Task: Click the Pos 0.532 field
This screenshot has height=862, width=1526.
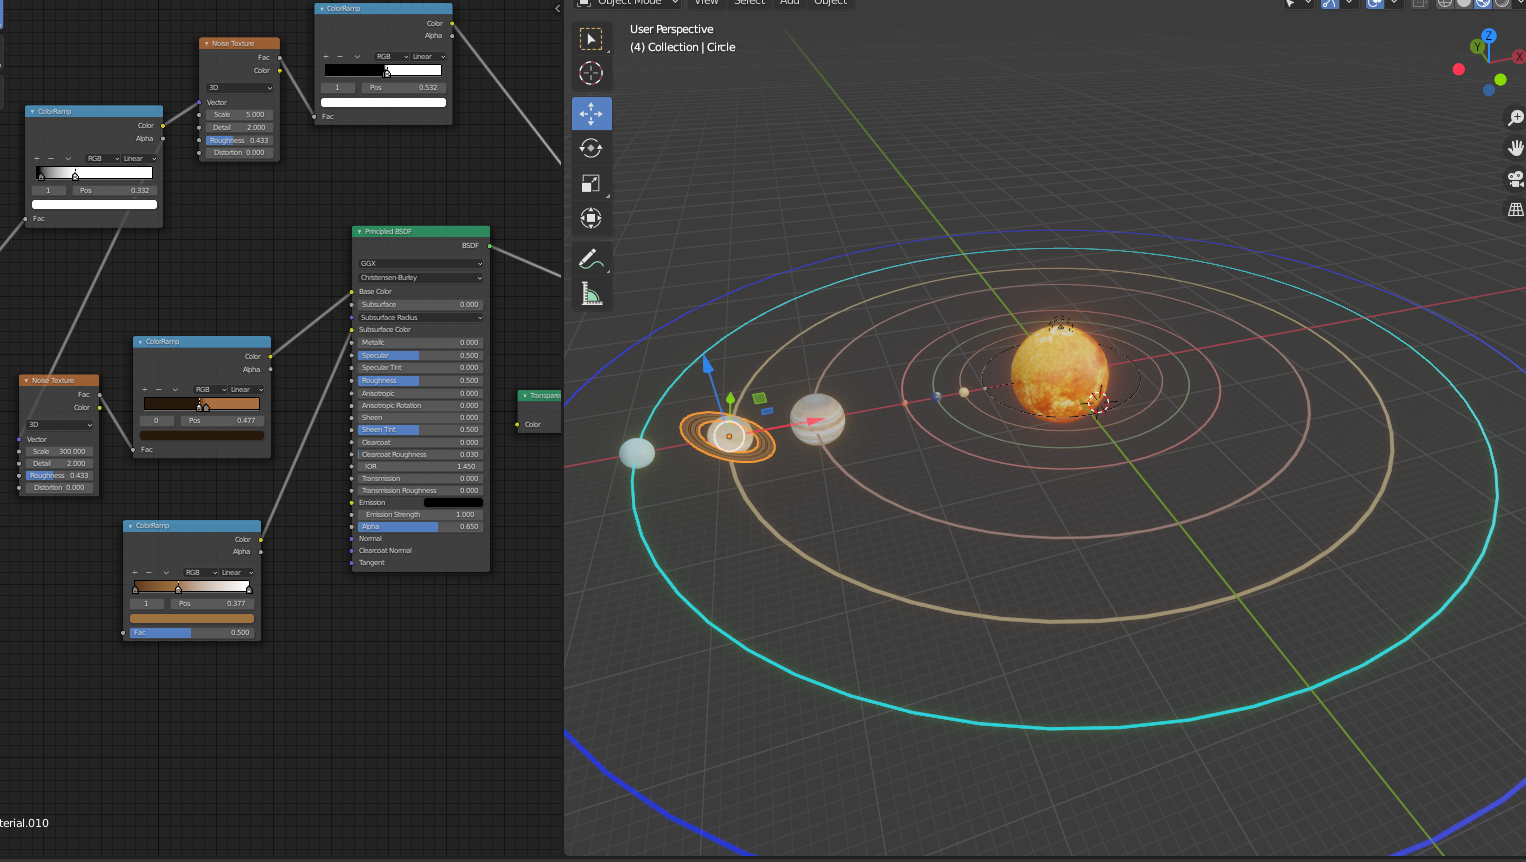Action: point(403,87)
